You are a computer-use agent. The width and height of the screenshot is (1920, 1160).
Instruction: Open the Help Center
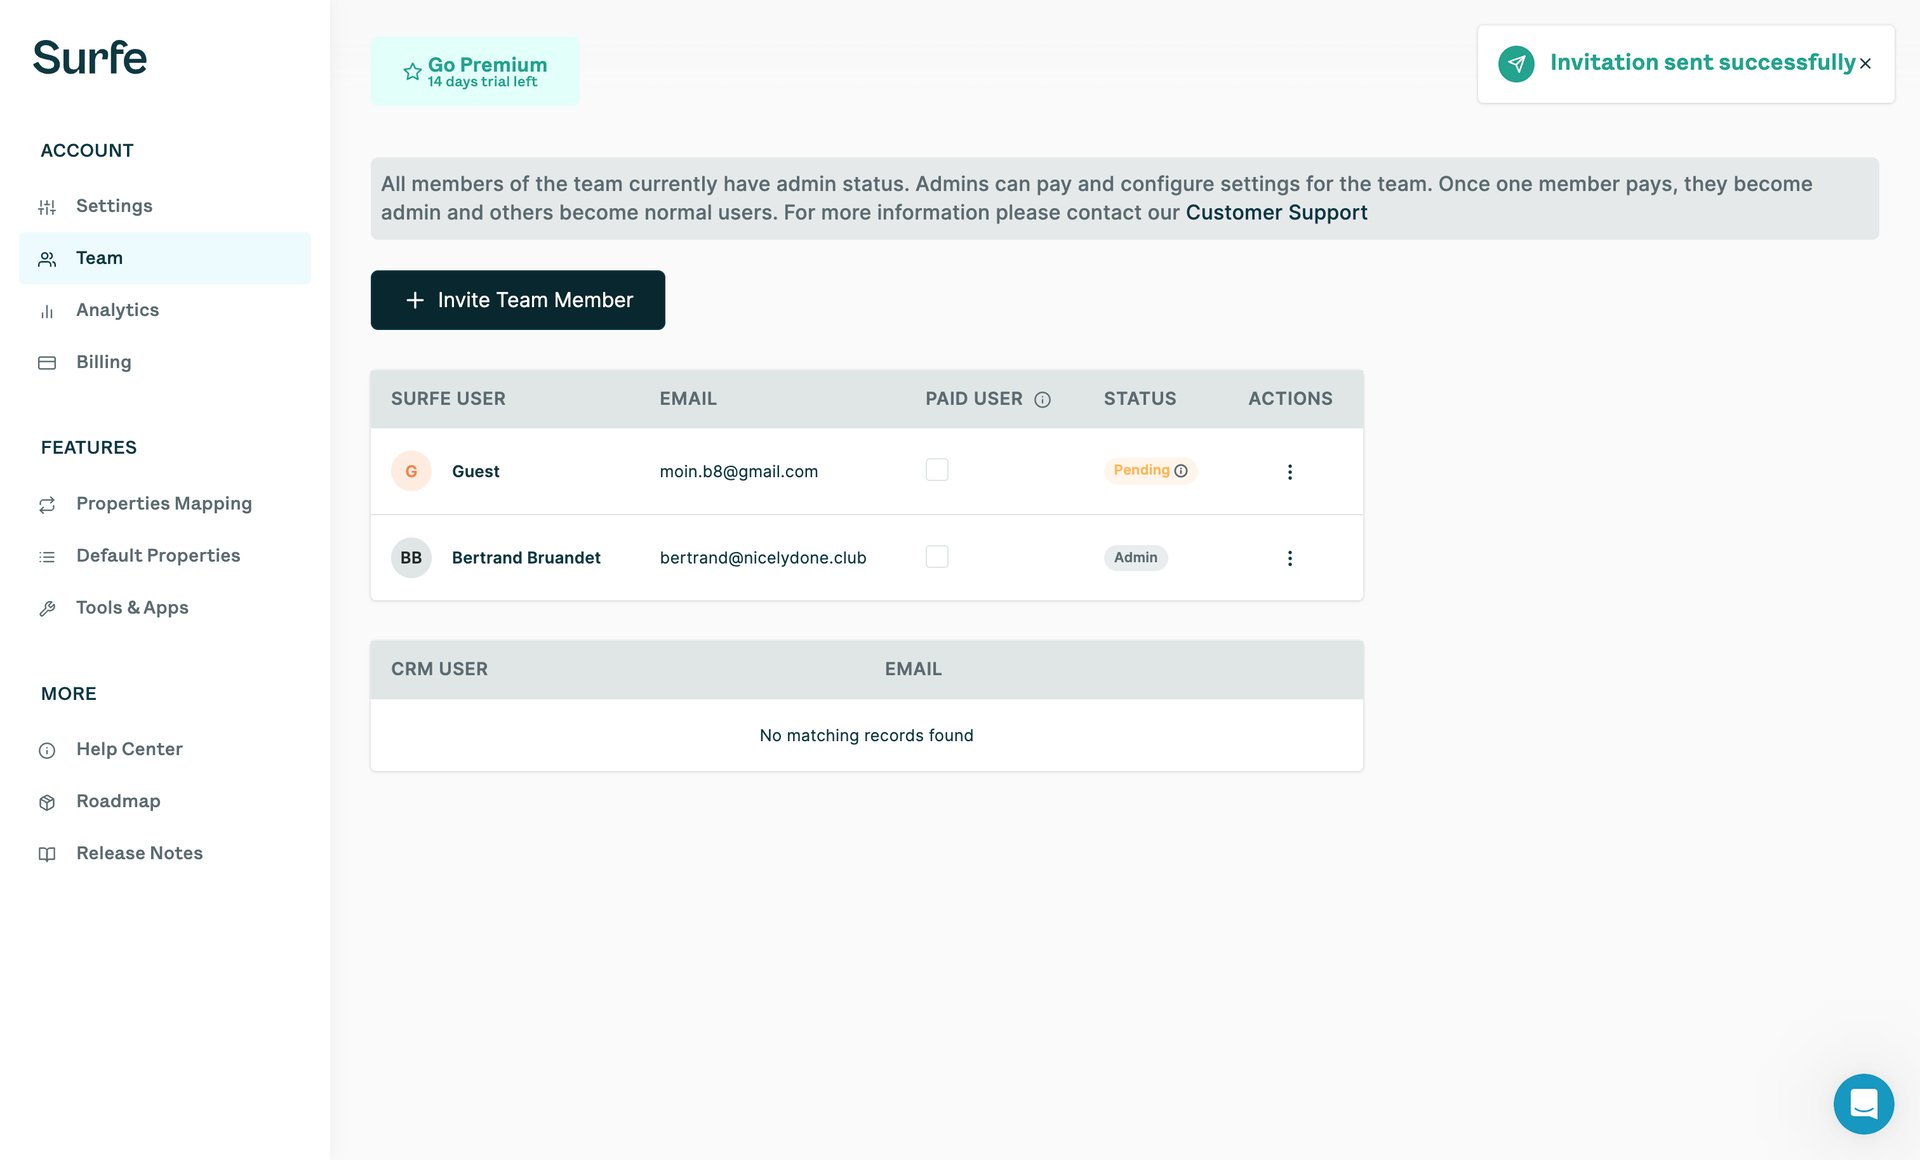coord(129,748)
